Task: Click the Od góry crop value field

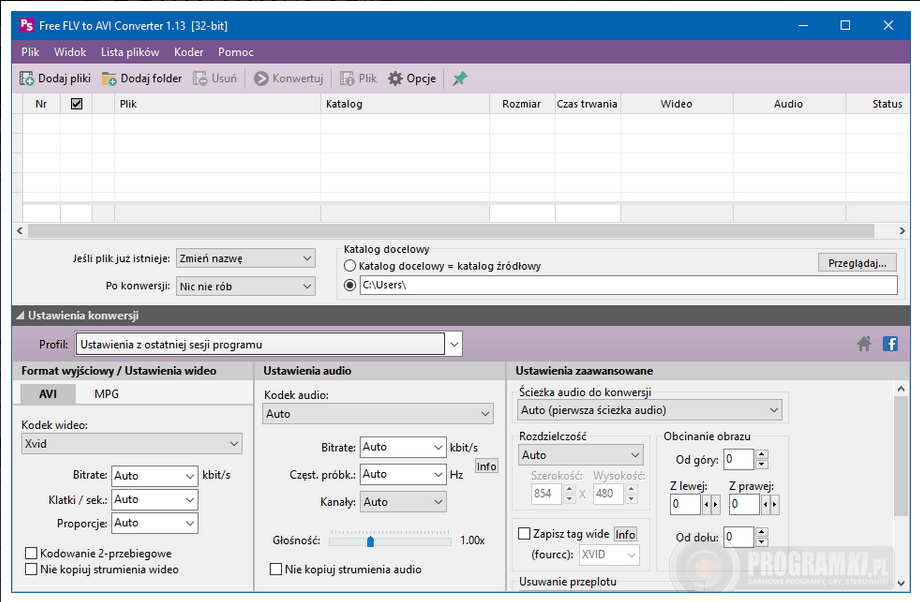Action: [739, 459]
